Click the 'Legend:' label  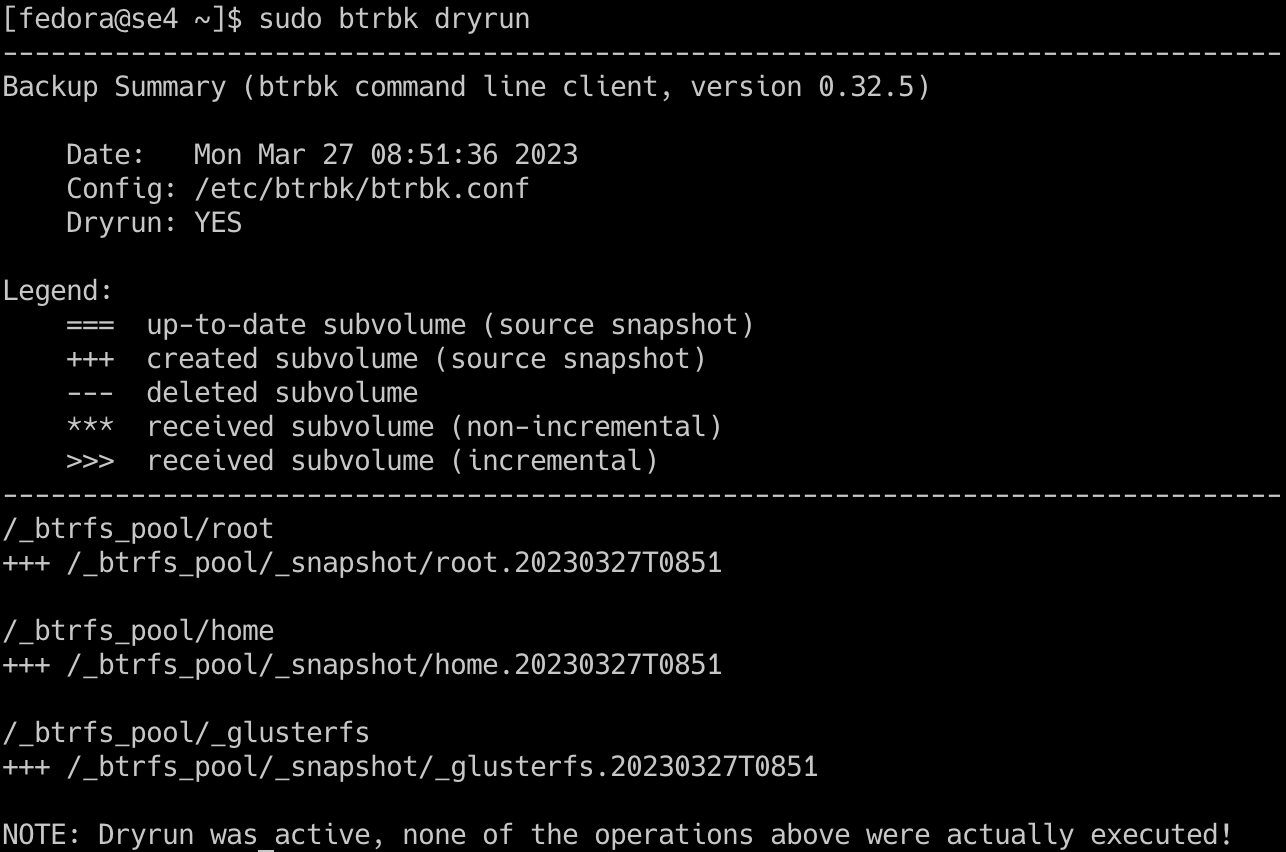coord(58,291)
